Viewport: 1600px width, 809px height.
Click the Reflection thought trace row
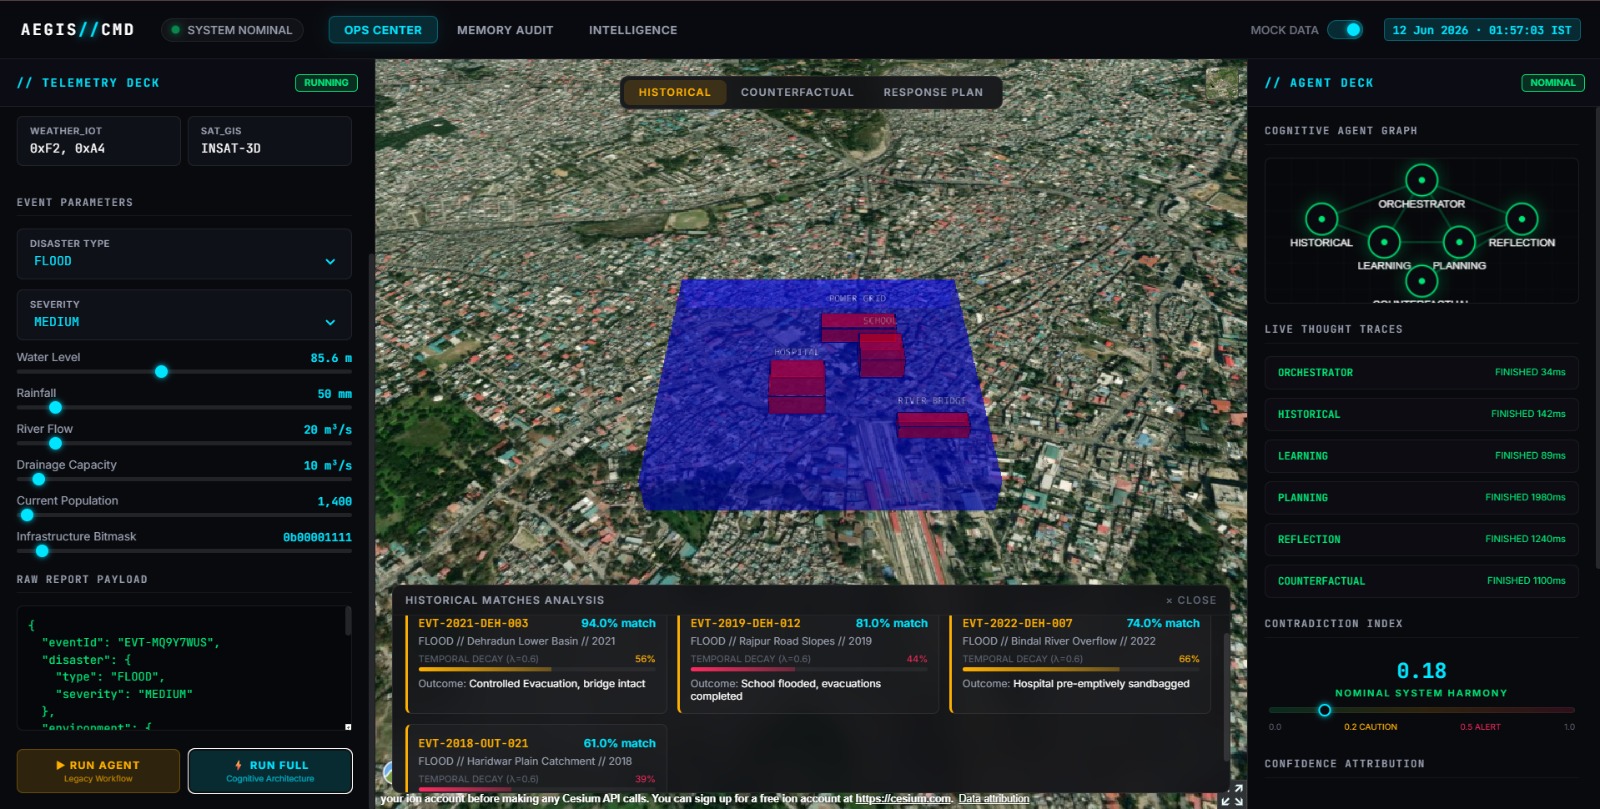pos(1421,539)
